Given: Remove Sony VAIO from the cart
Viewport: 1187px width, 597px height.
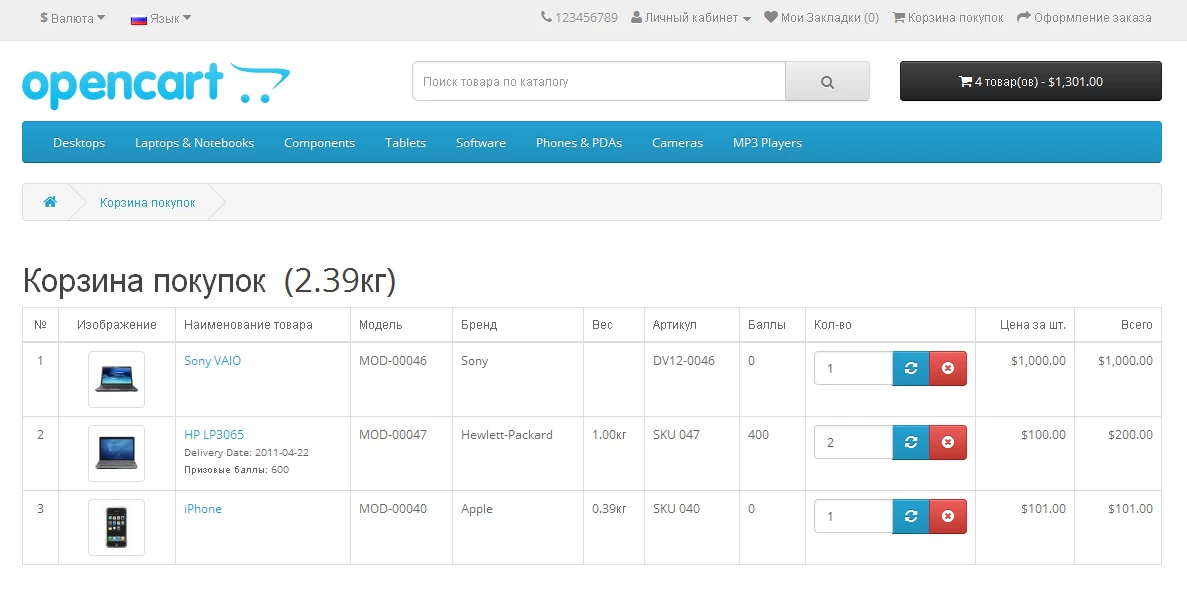Looking at the screenshot, I should click(x=948, y=368).
